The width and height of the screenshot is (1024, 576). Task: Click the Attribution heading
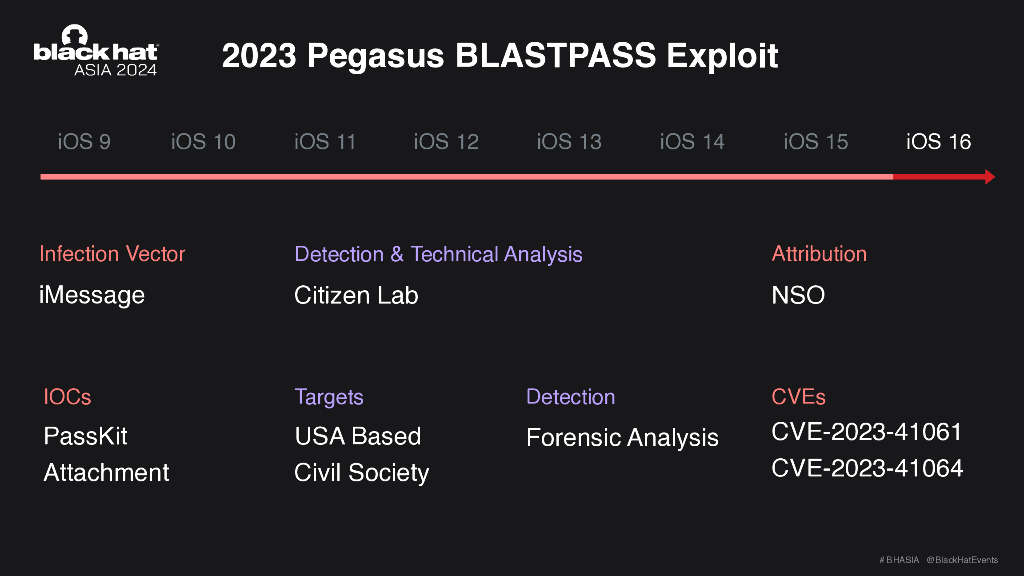[819, 254]
